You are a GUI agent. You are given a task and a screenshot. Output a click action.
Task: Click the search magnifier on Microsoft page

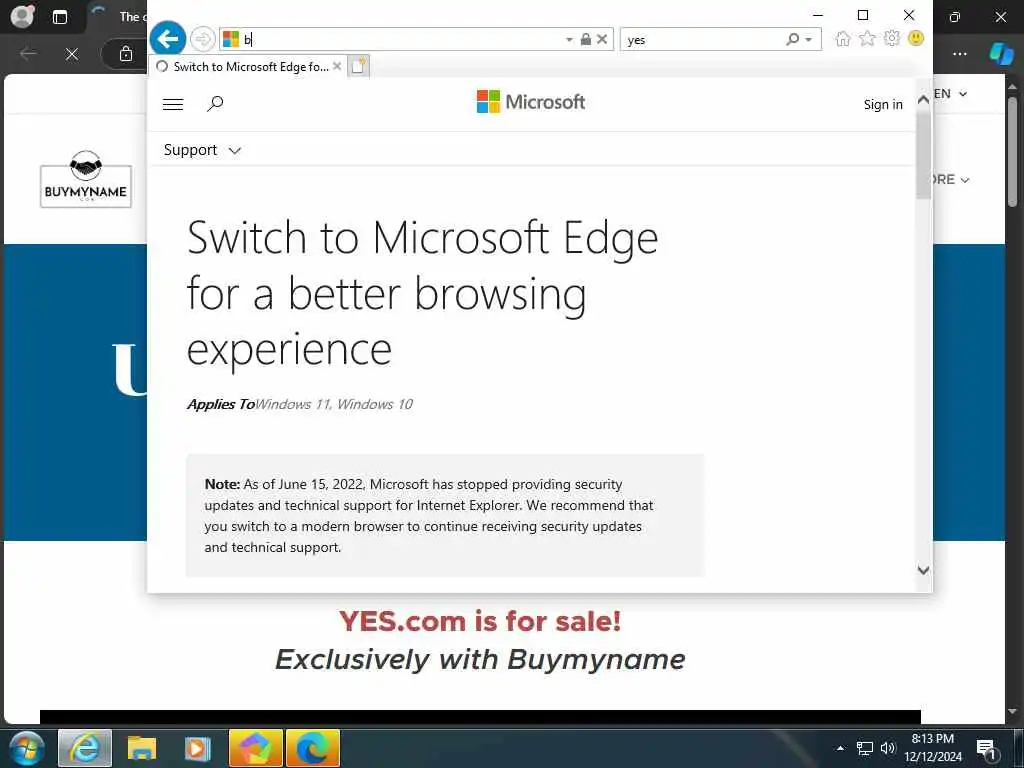coord(215,104)
